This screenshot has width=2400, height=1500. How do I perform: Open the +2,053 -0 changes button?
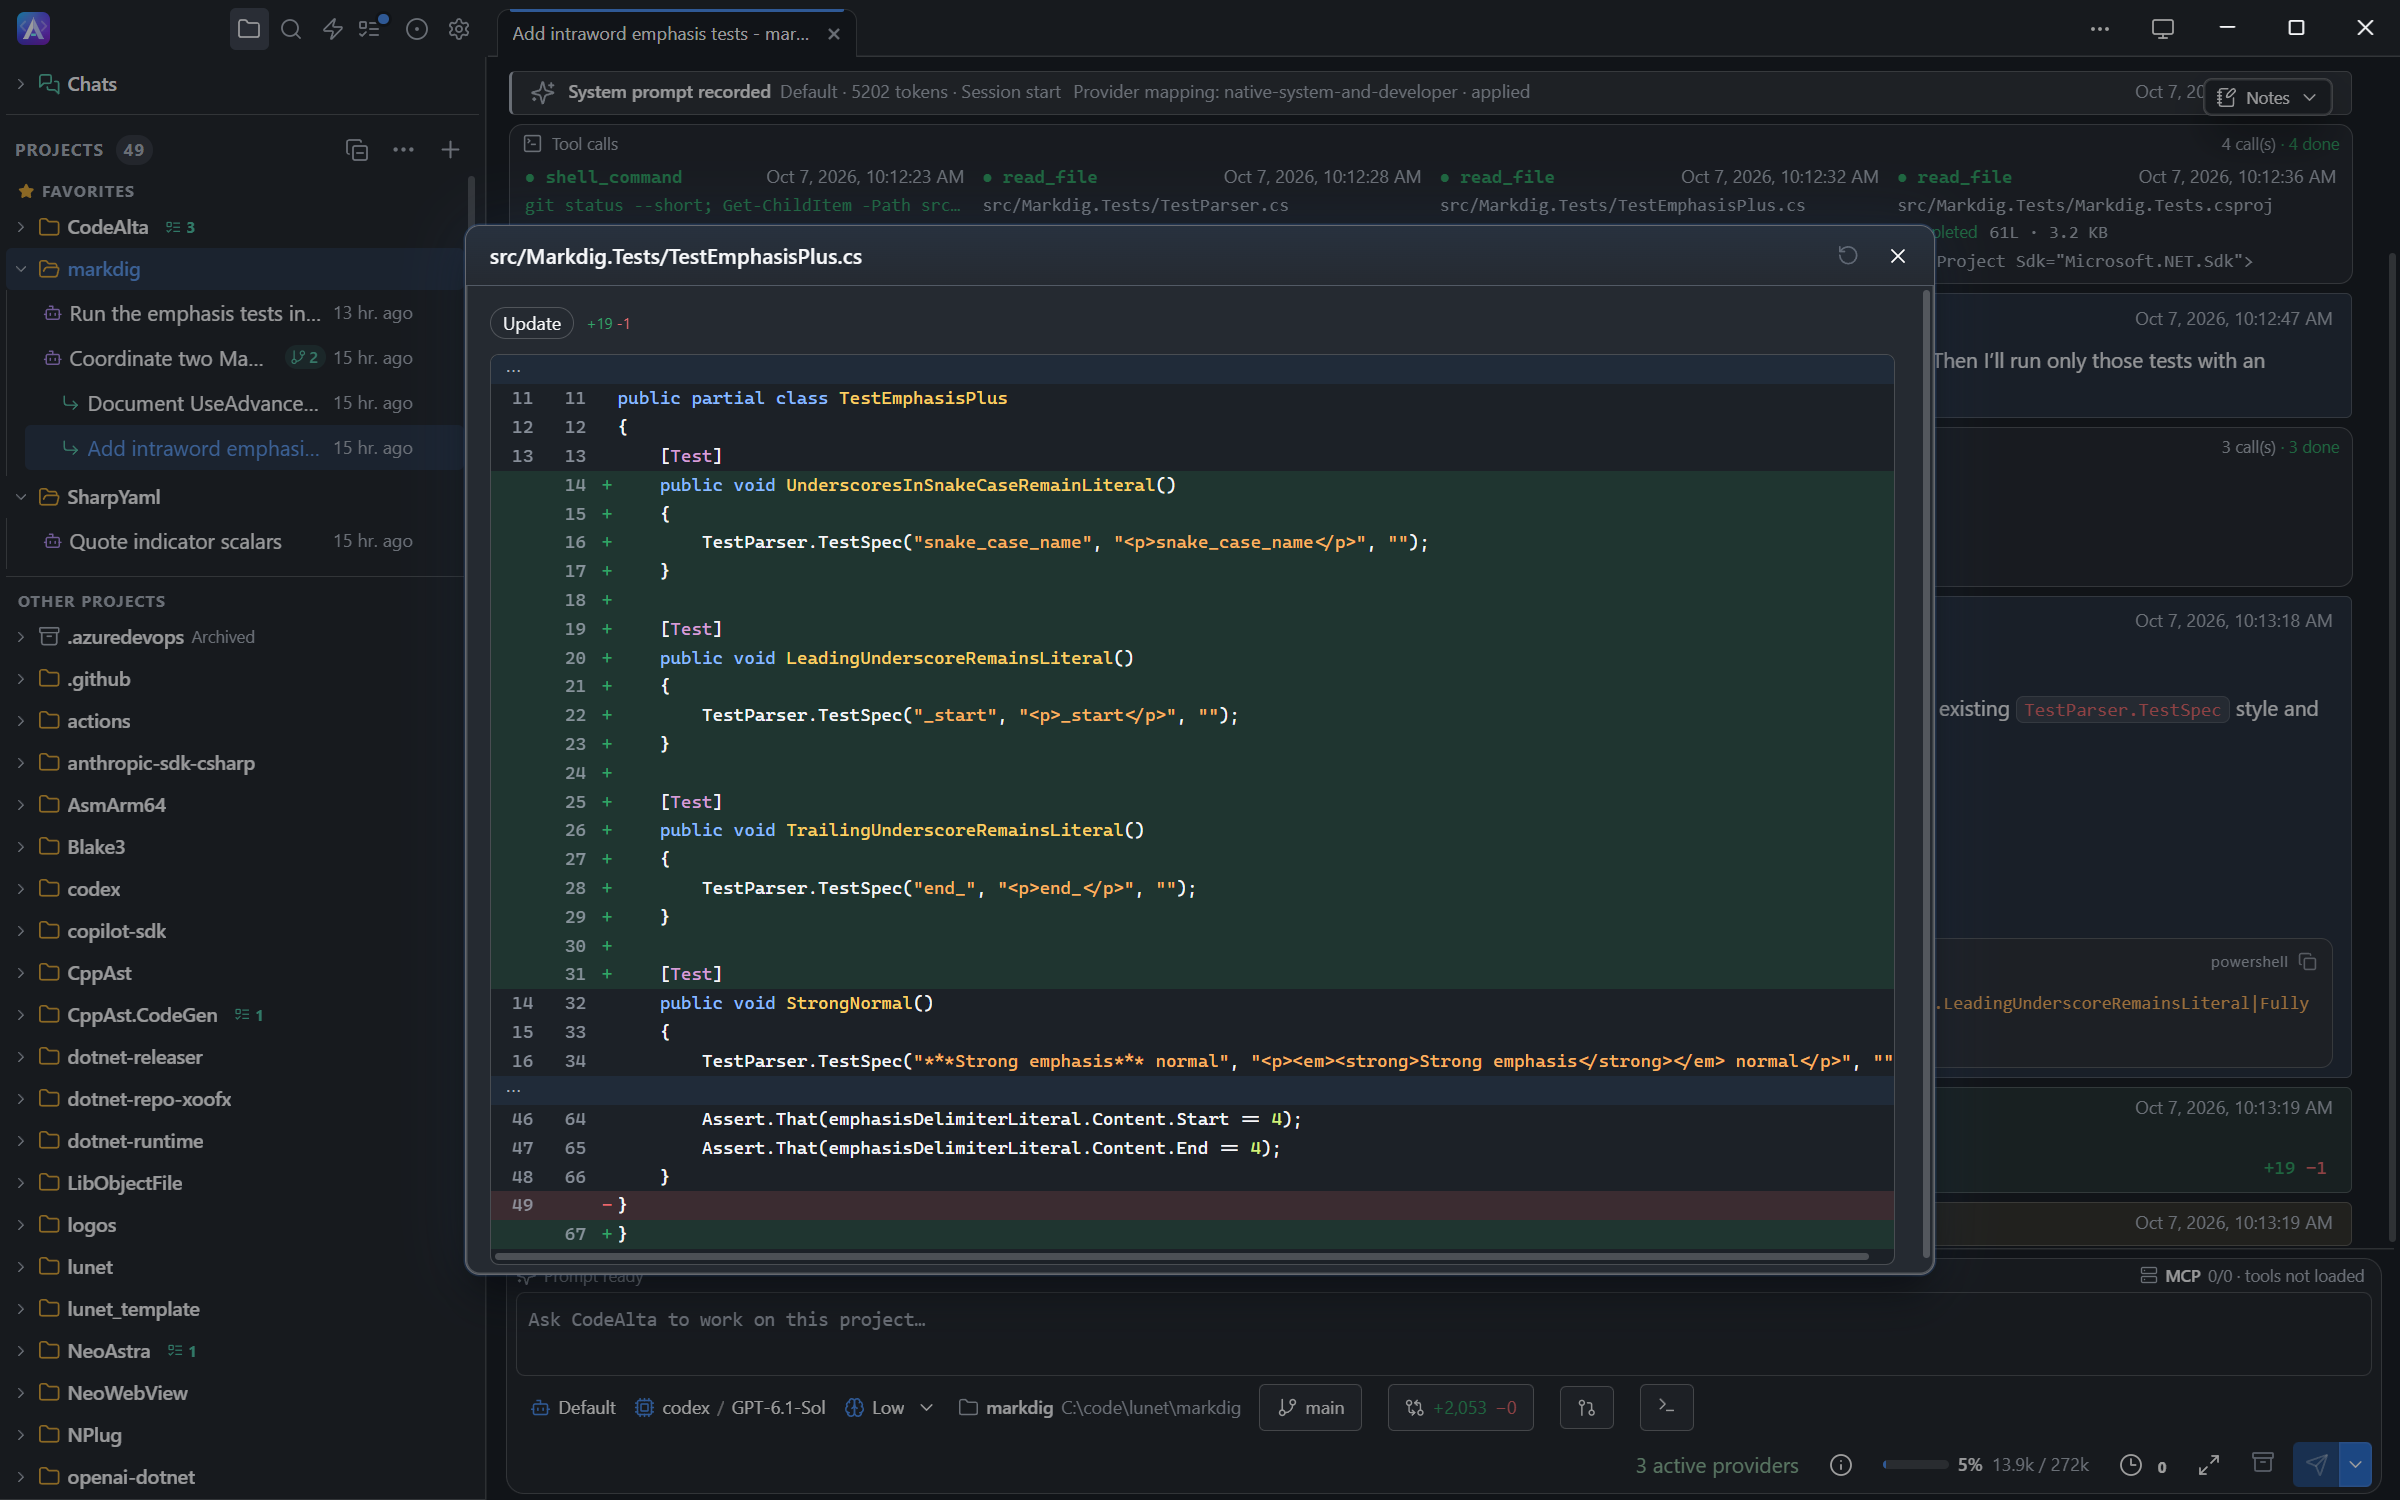(x=1460, y=1407)
